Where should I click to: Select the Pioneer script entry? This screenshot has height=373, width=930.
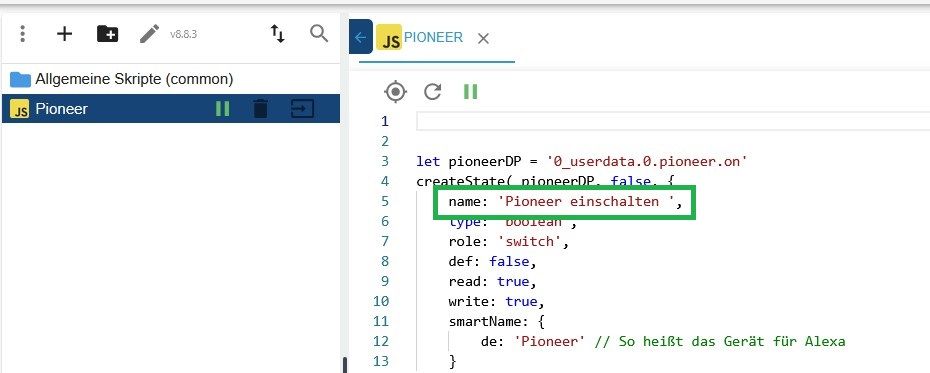[x=171, y=109]
